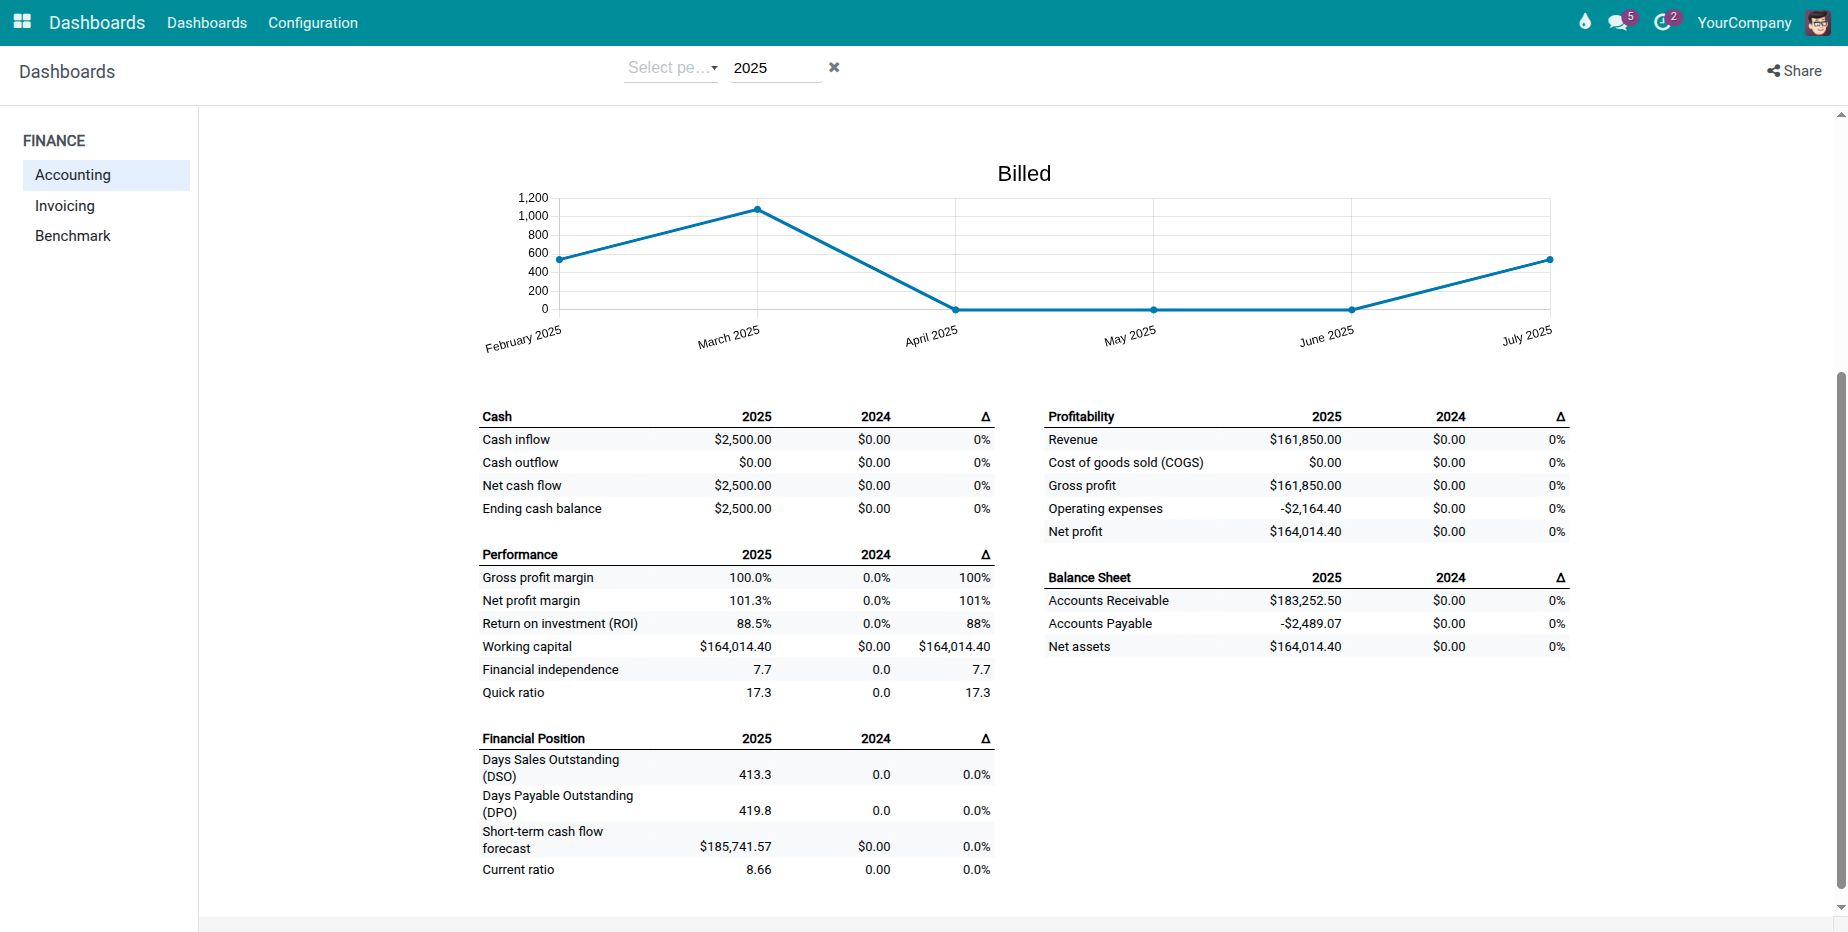Open the Select period dropdown
Screen dimensions: 1848x932
pyautogui.click(x=667, y=68)
